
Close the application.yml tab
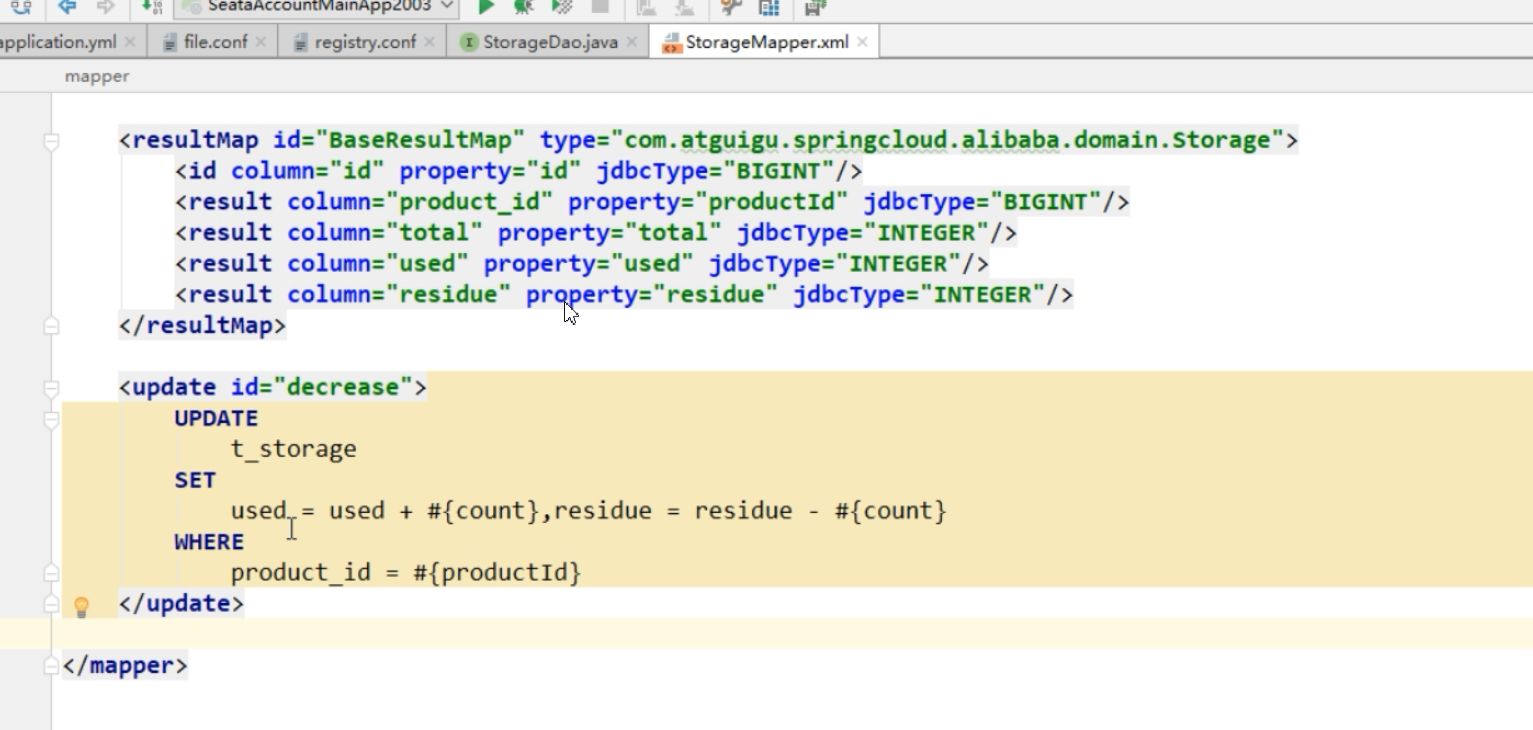click(130, 42)
